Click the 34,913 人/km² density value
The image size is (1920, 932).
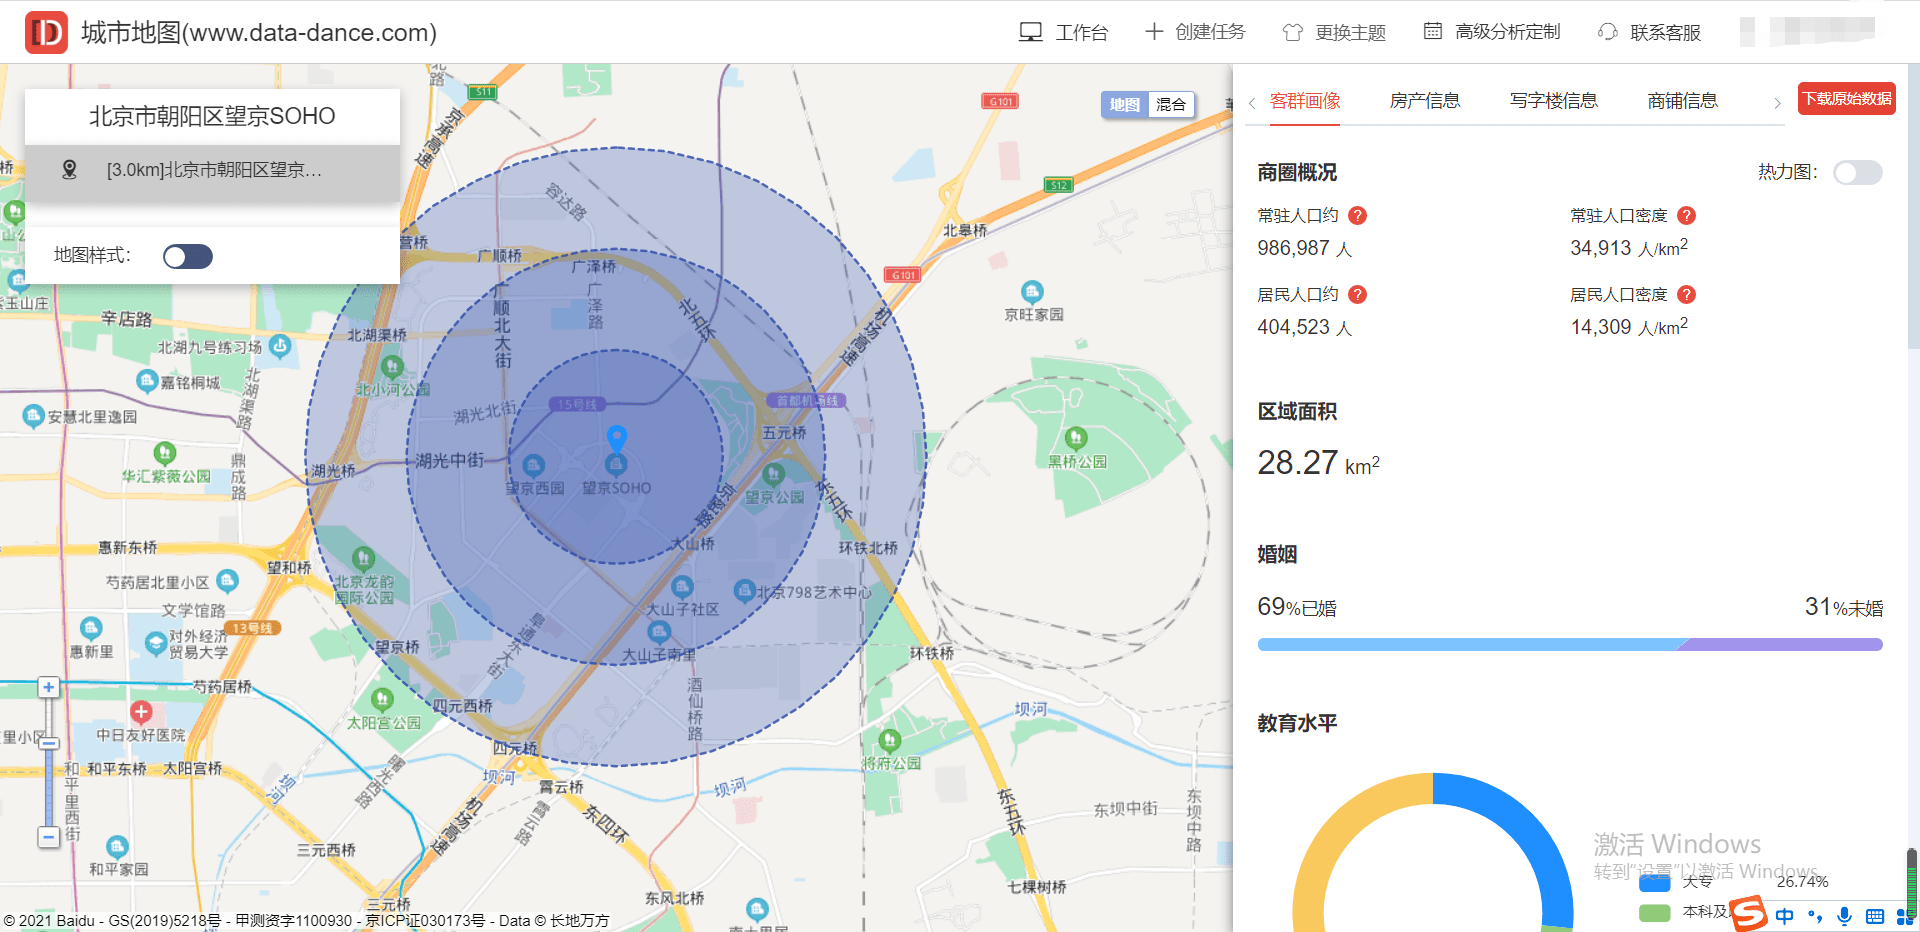pyautogui.click(x=1629, y=247)
